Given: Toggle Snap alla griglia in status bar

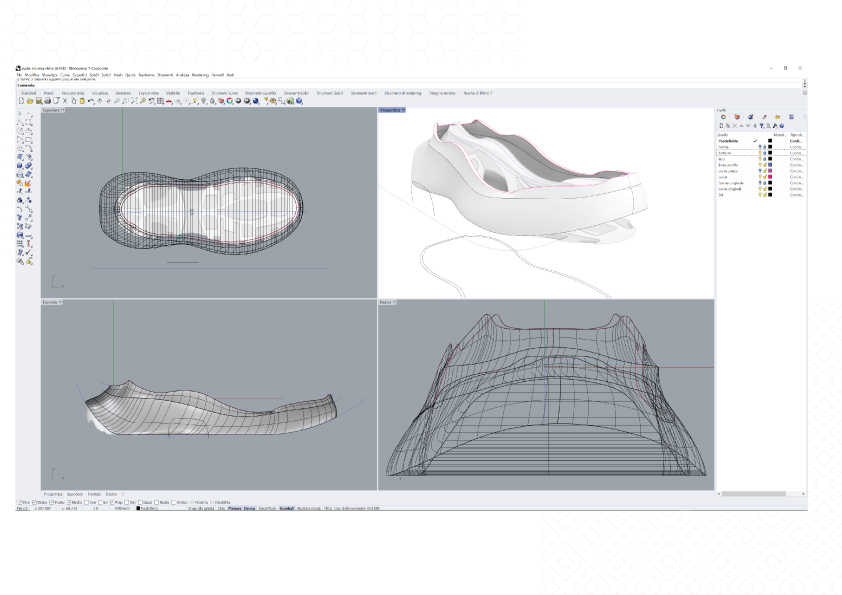Looking at the screenshot, I should point(200,508).
